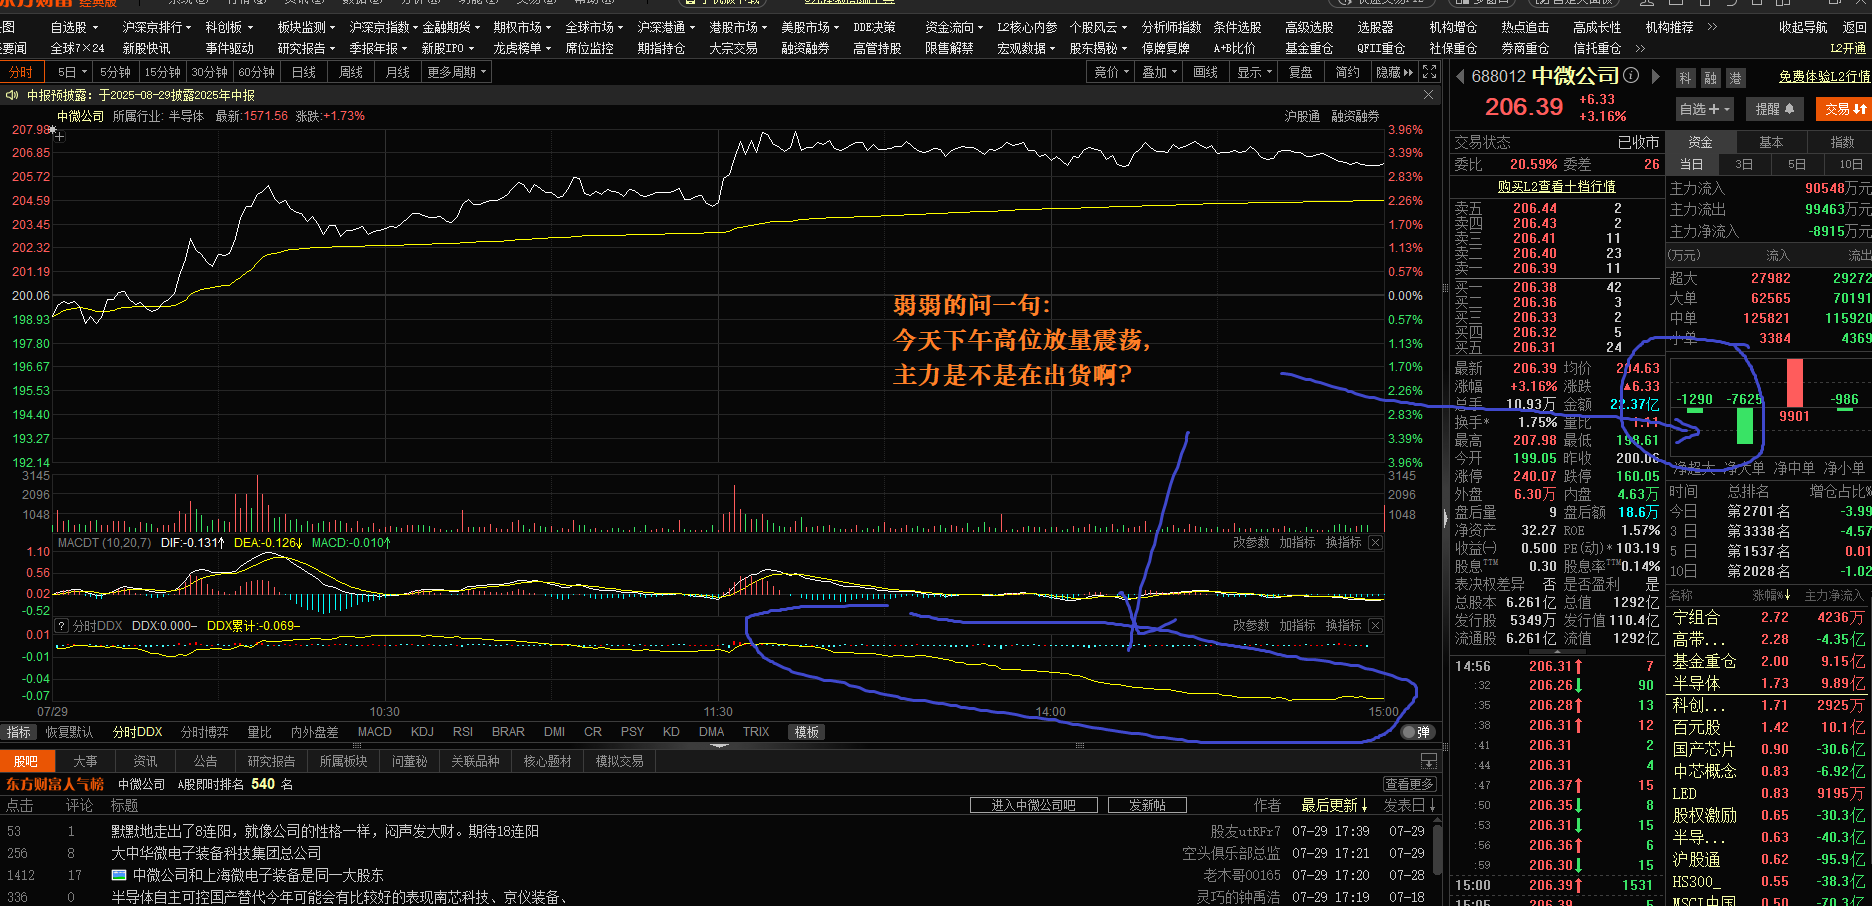Open the 竞价 dropdown

[x=1111, y=72]
